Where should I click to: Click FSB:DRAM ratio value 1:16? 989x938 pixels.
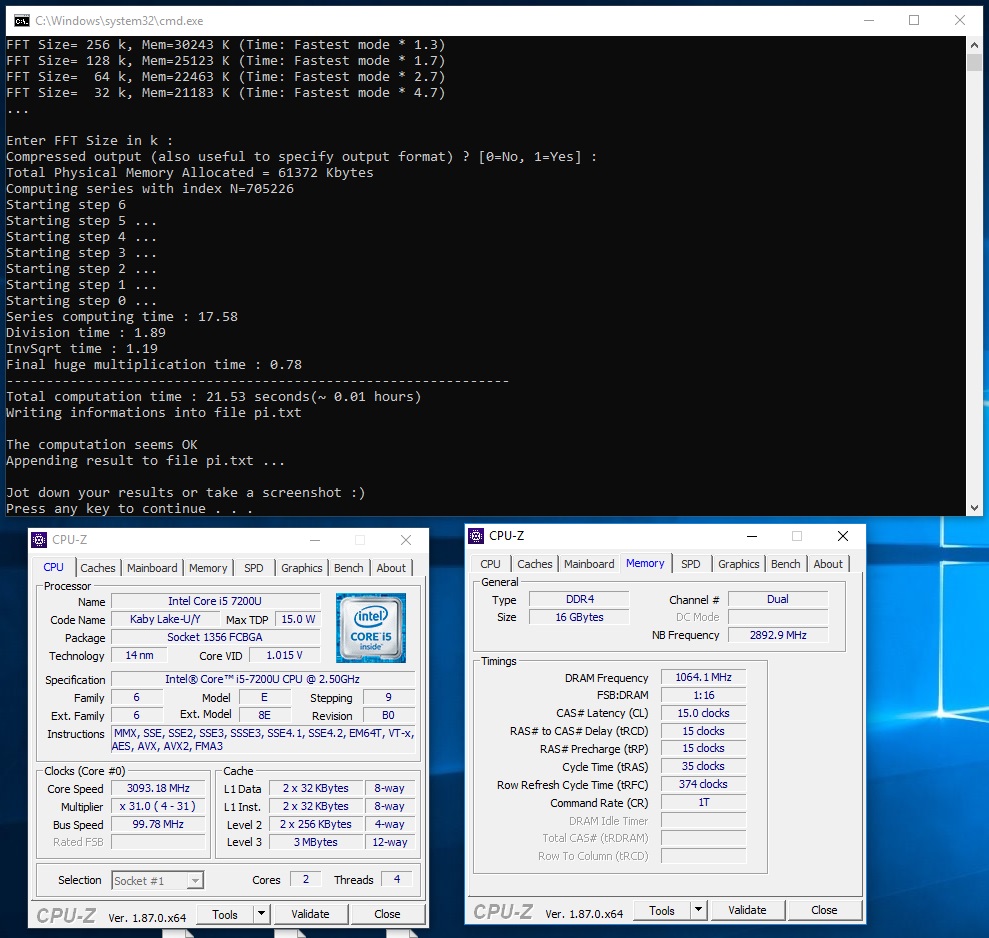coord(703,695)
